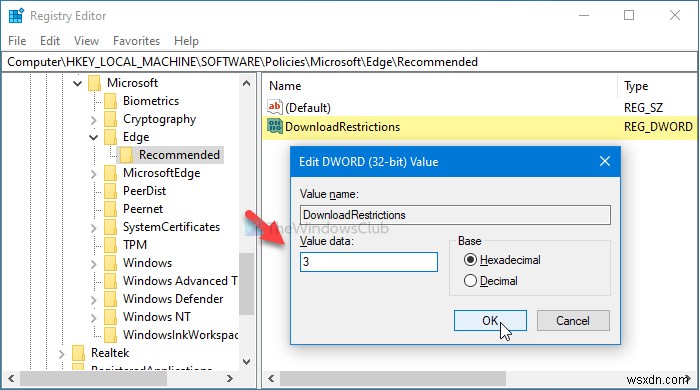The image size is (700, 390).
Task: Open the View menu
Action: 86,41
